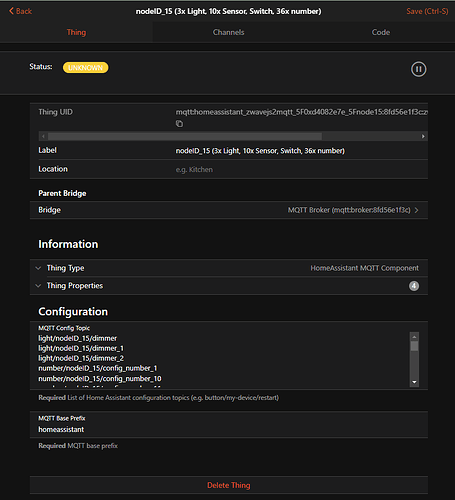Pause the thing with the pause icon
The height and width of the screenshot is (500, 455).
pyautogui.click(x=418, y=69)
